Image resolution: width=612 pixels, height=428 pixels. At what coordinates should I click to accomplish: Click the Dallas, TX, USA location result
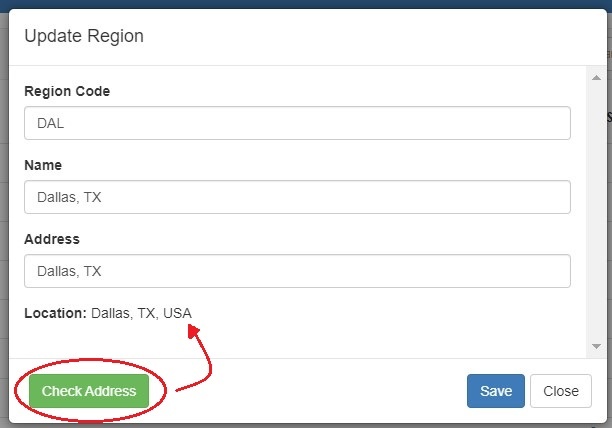pos(141,313)
